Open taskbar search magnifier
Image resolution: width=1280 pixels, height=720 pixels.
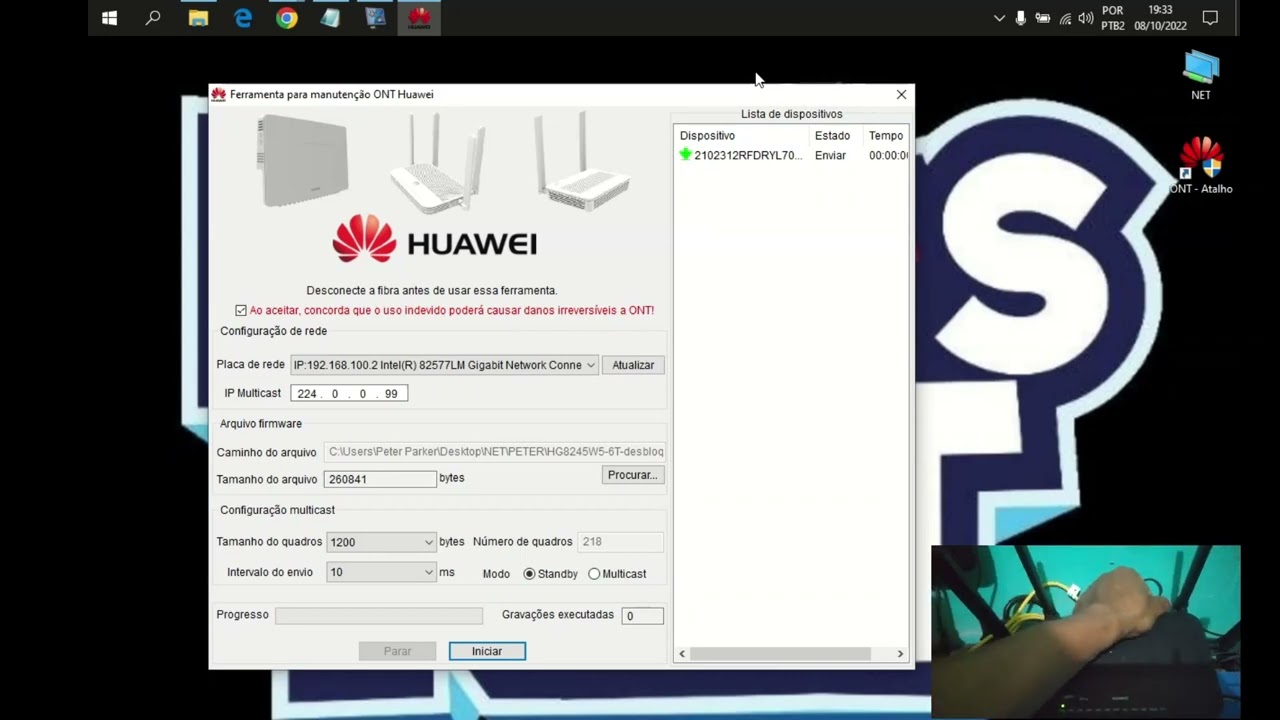pos(153,18)
